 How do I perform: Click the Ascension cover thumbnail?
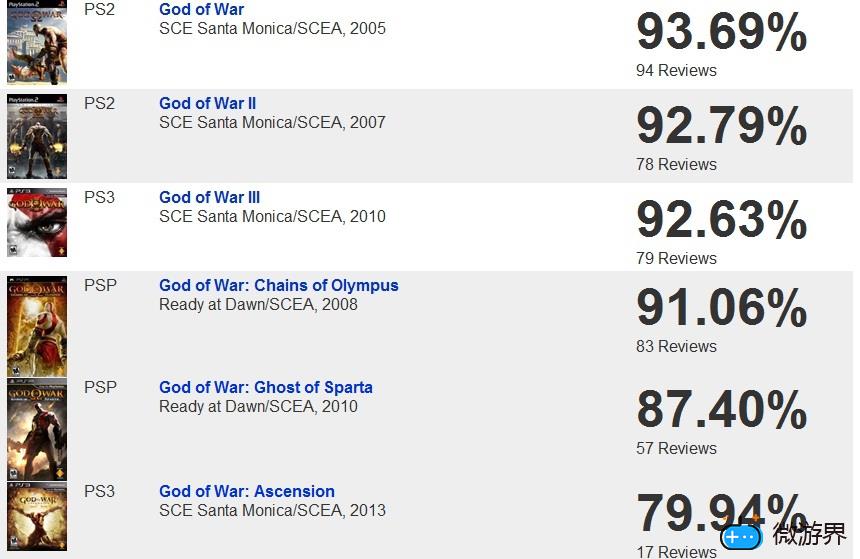pos(37,516)
